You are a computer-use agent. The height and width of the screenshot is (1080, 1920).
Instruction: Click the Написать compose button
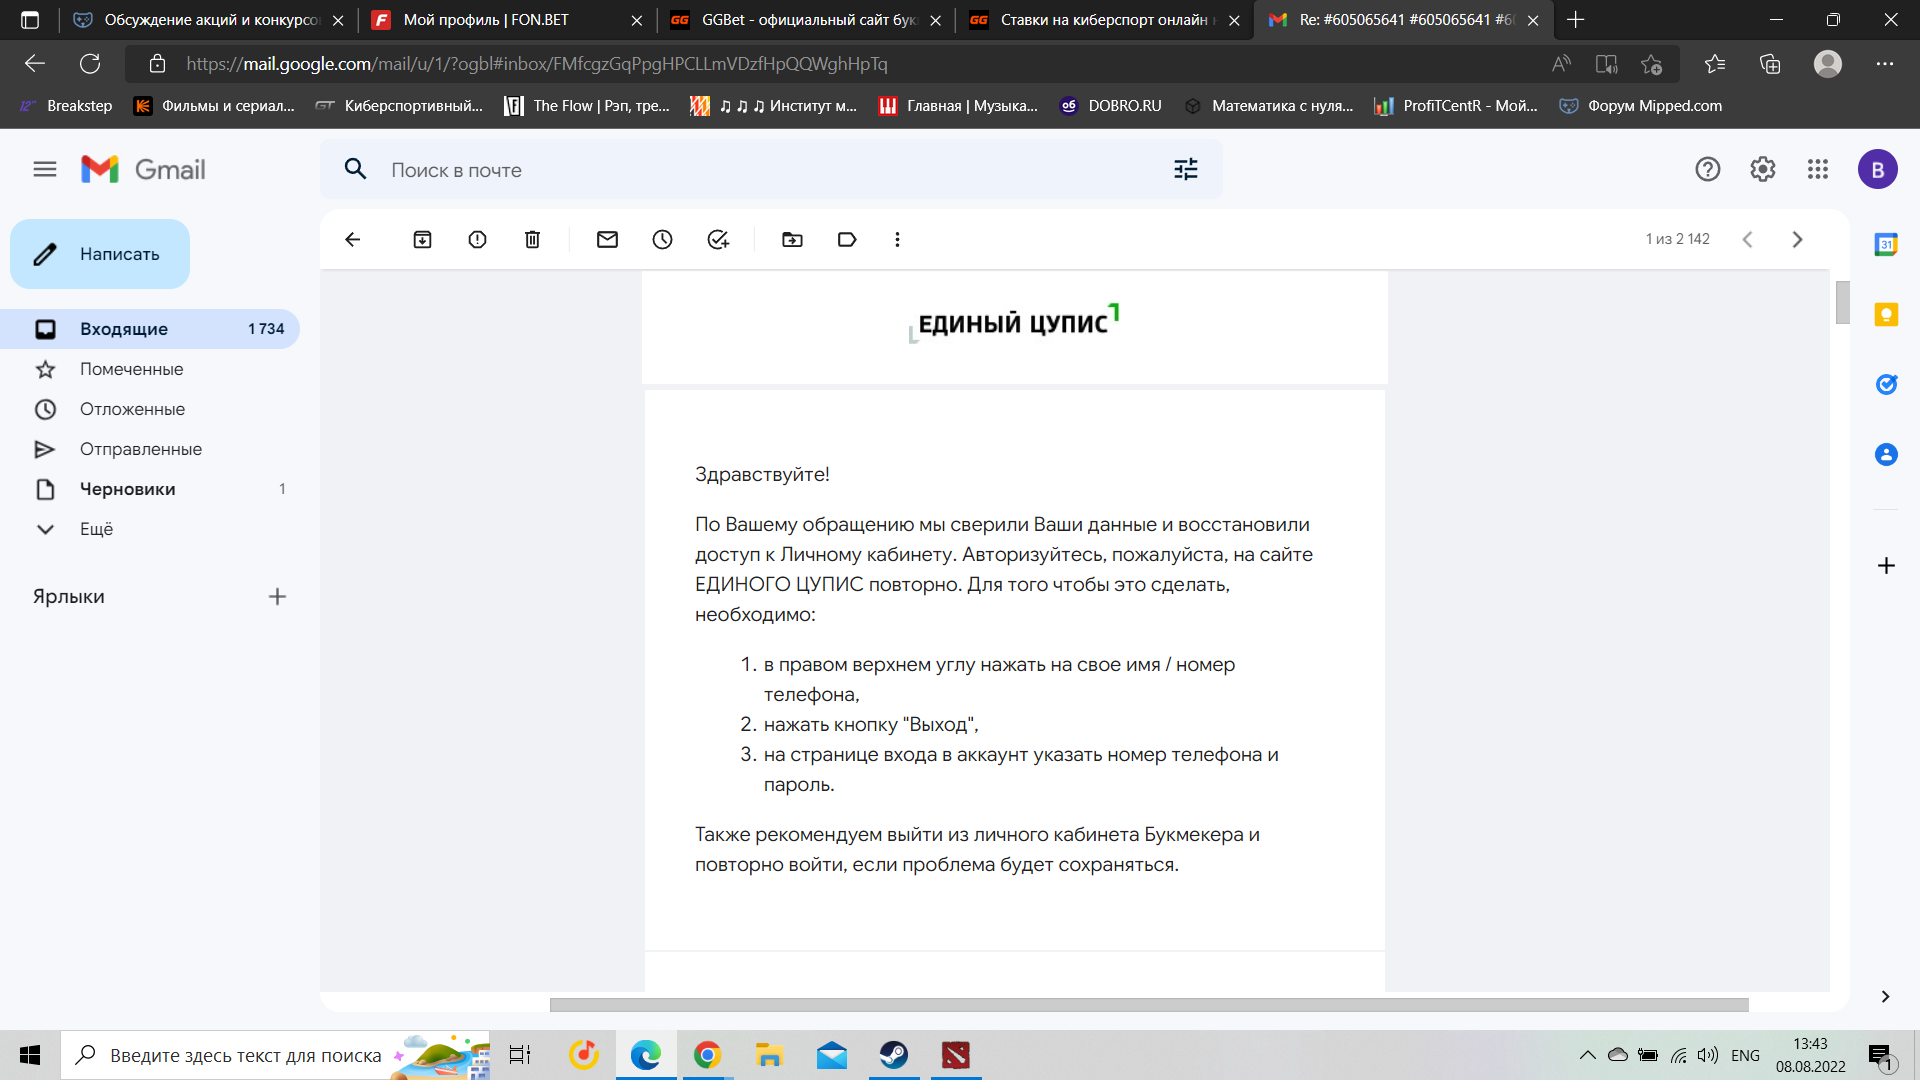click(100, 254)
